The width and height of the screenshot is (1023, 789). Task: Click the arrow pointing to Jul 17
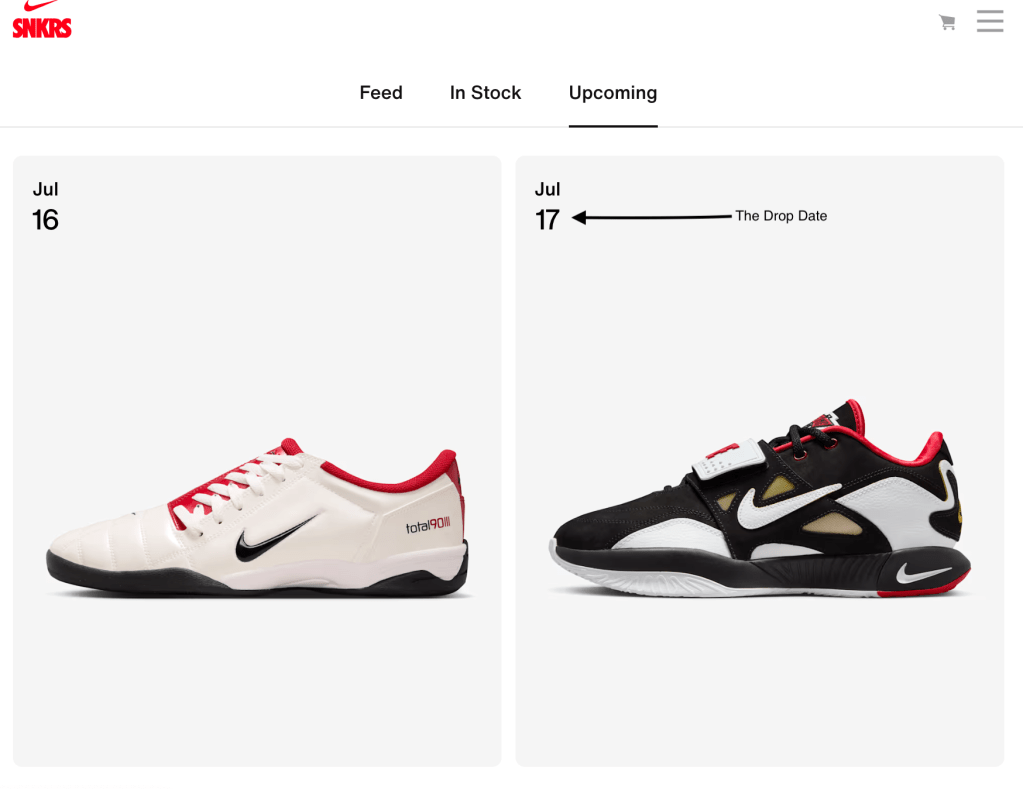[651, 217]
